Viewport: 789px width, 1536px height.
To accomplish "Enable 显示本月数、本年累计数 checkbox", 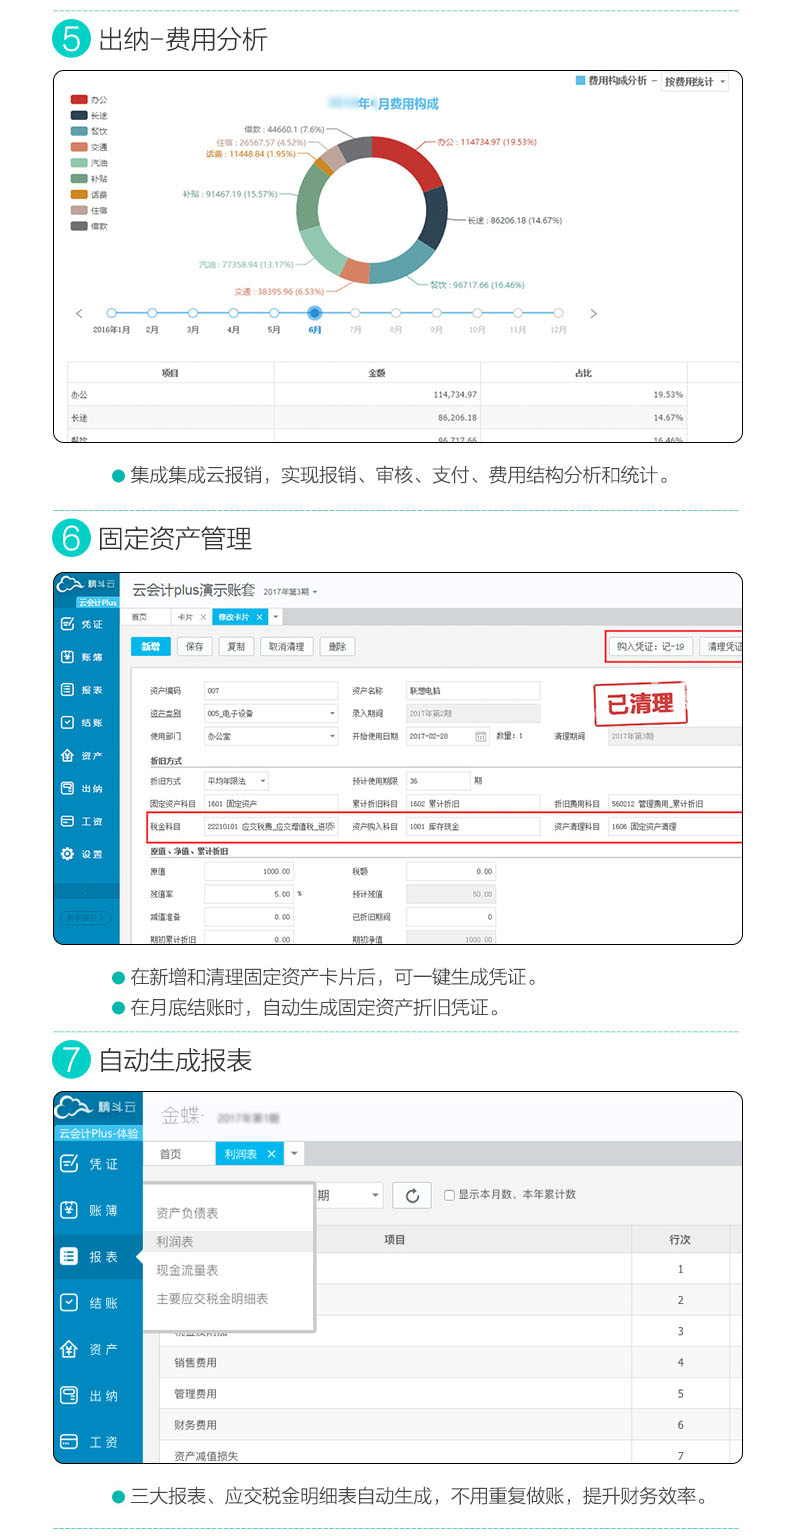I will click(x=449, y=1195).
